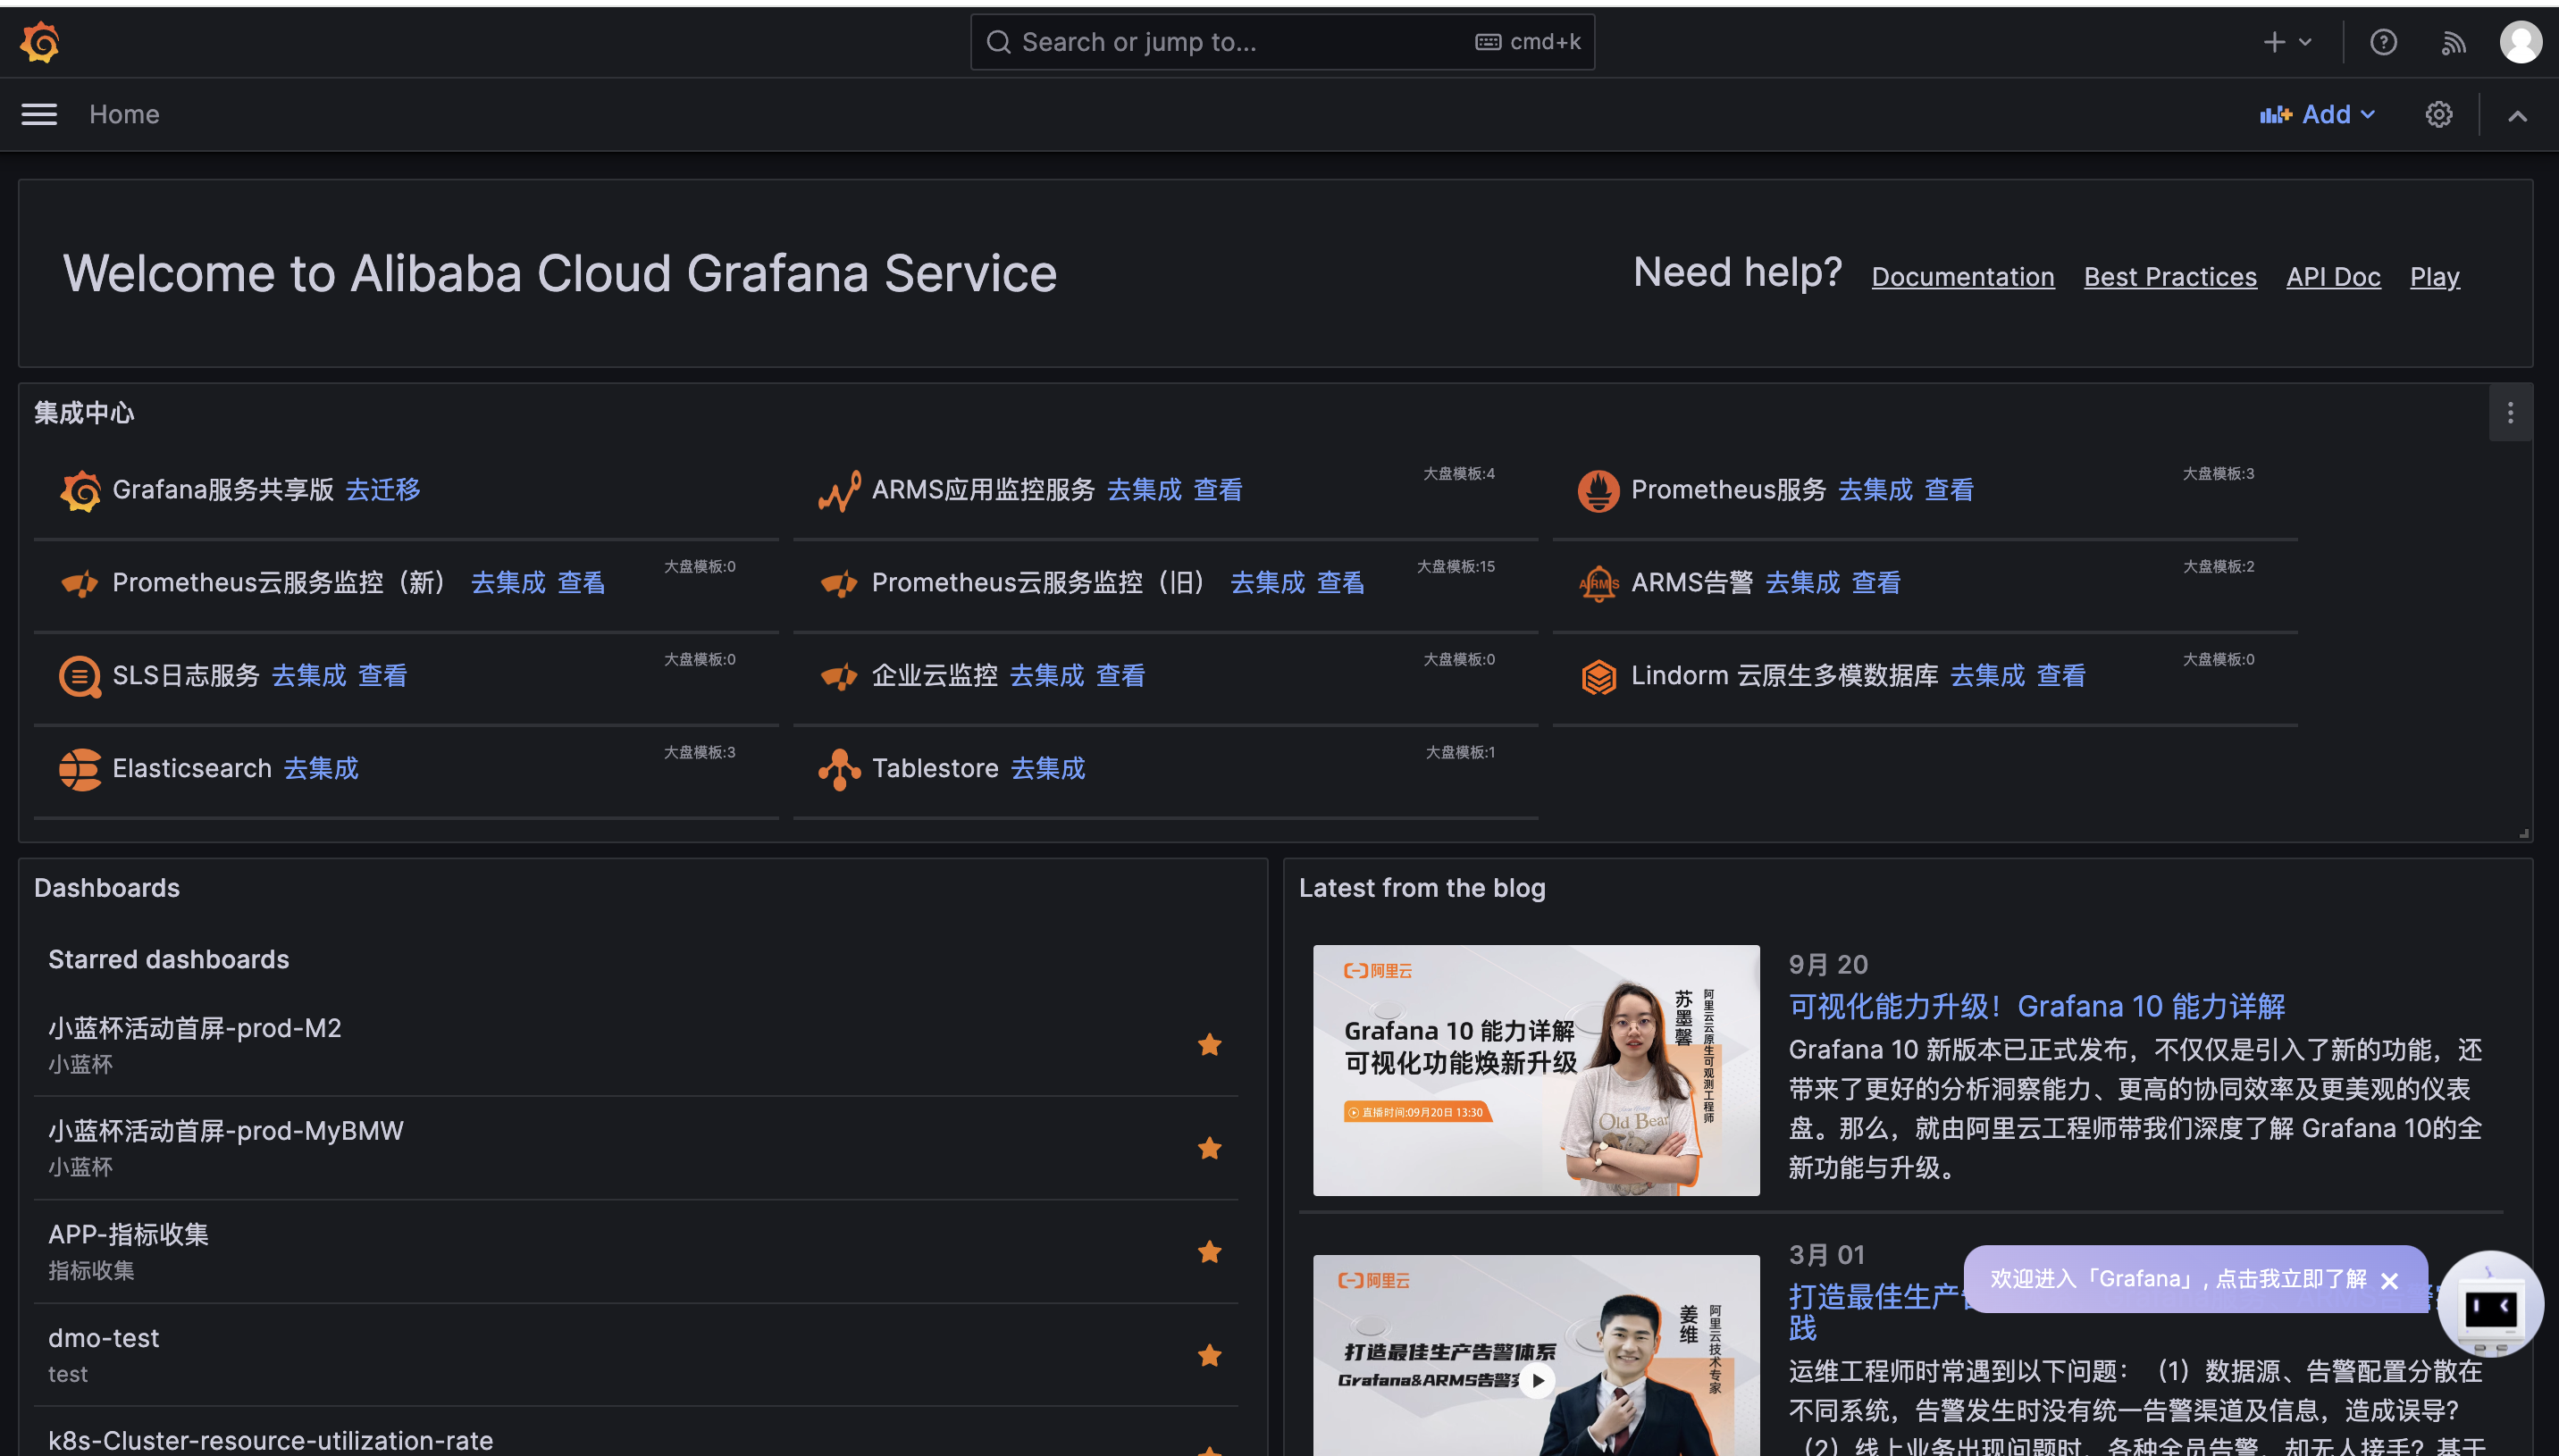Click the Elasticsearch icon
The width and height of the screenshot is (2559, 1456).
[x=80, y=769]
